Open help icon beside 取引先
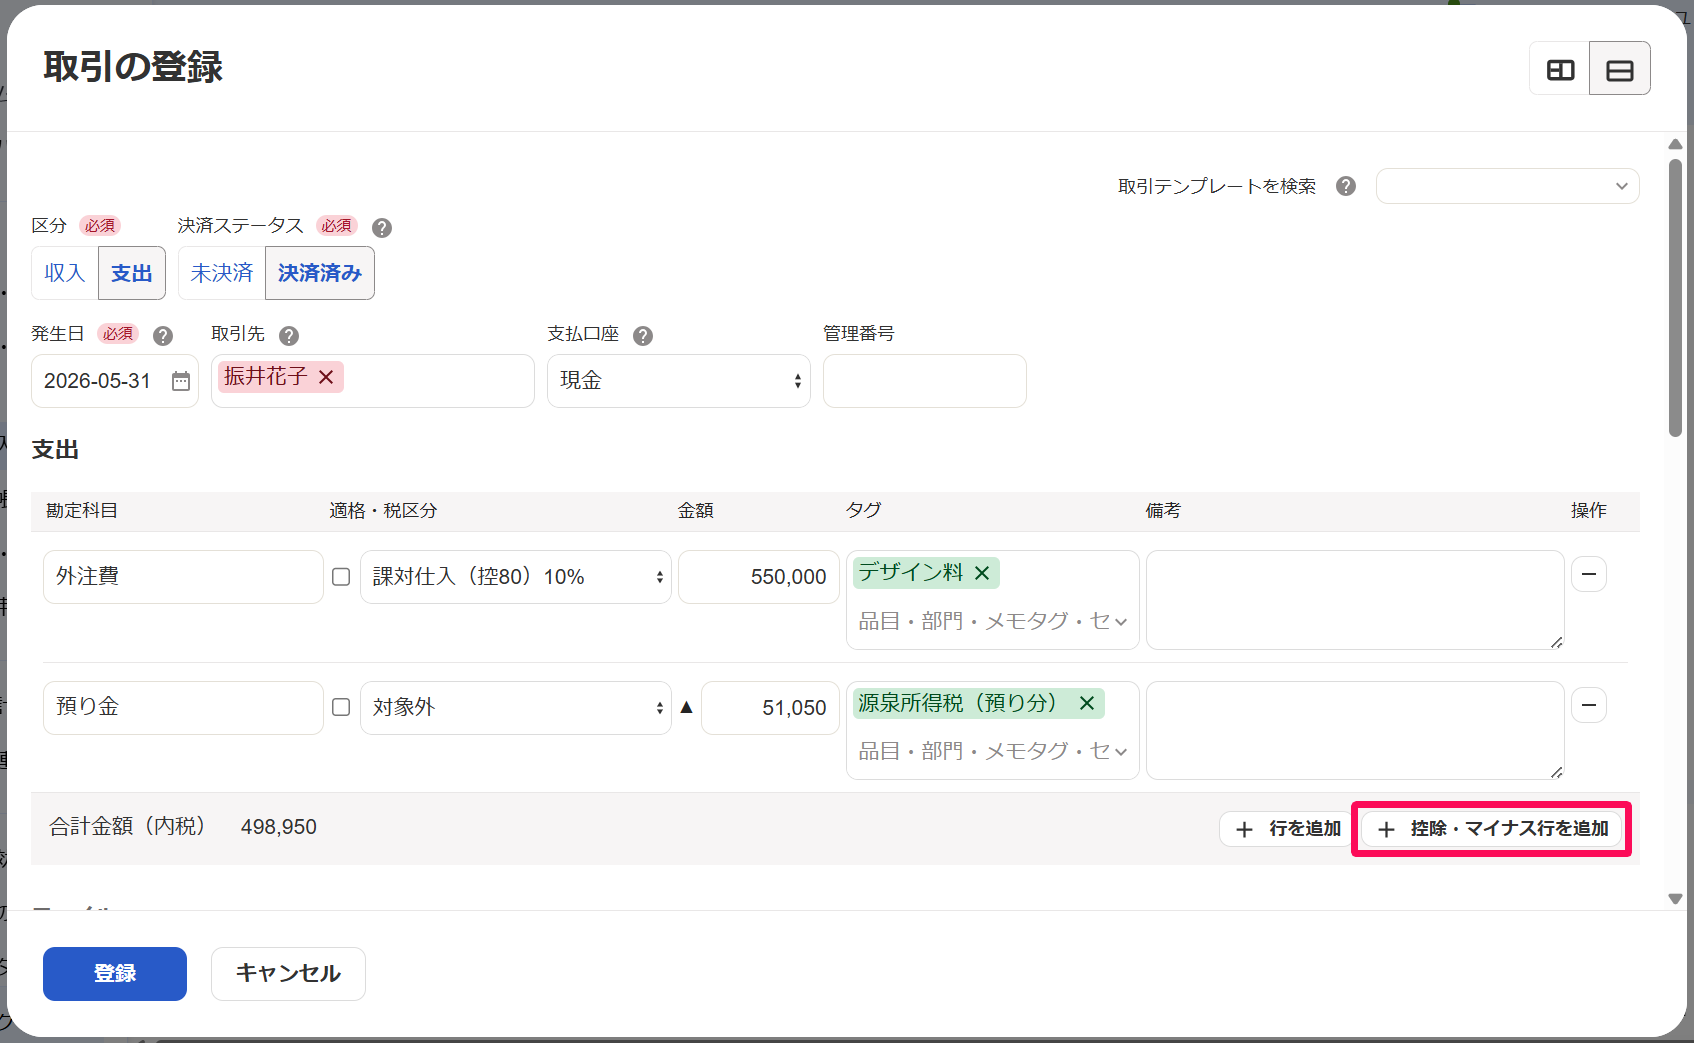The width and height of the screenshot is (1694, 1043). (289, 335)
